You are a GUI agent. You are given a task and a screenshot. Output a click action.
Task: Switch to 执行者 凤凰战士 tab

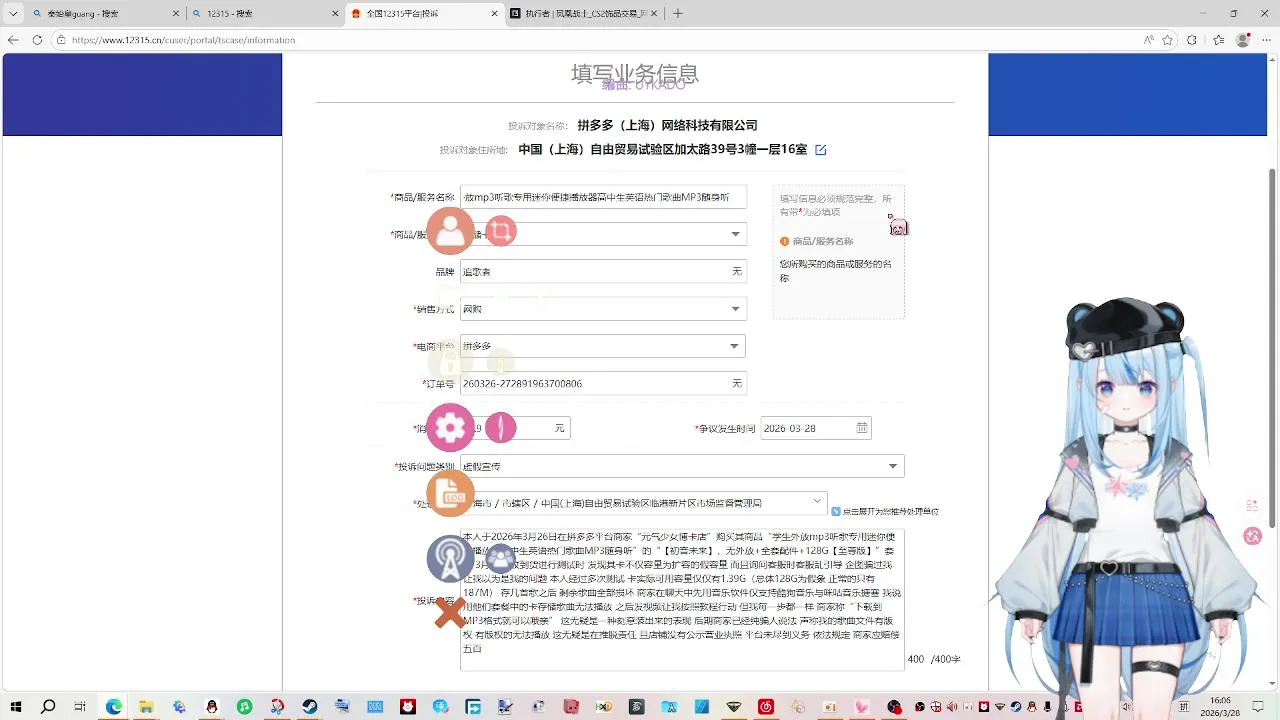point(584,13)
